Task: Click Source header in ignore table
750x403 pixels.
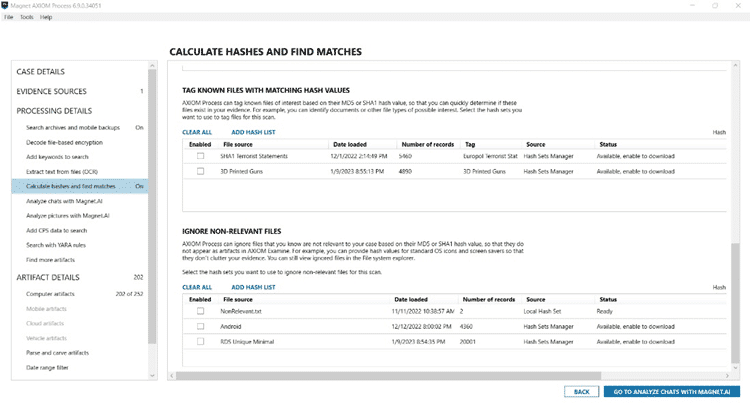Action: [x=536, y=300]
